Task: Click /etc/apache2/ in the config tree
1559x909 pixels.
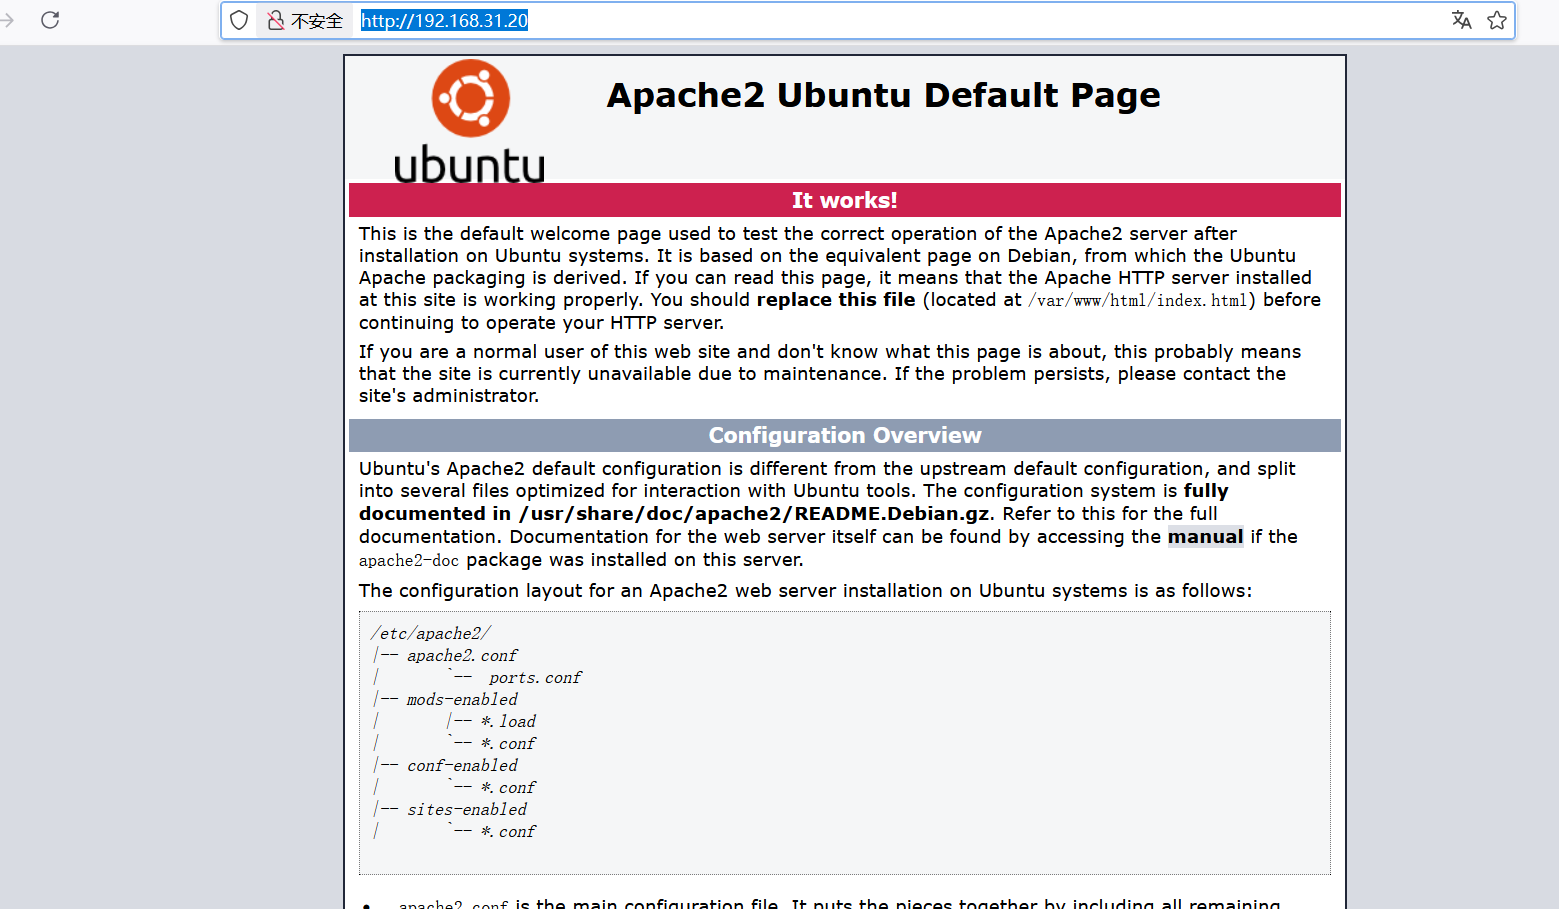Action: tap(430, 634)
